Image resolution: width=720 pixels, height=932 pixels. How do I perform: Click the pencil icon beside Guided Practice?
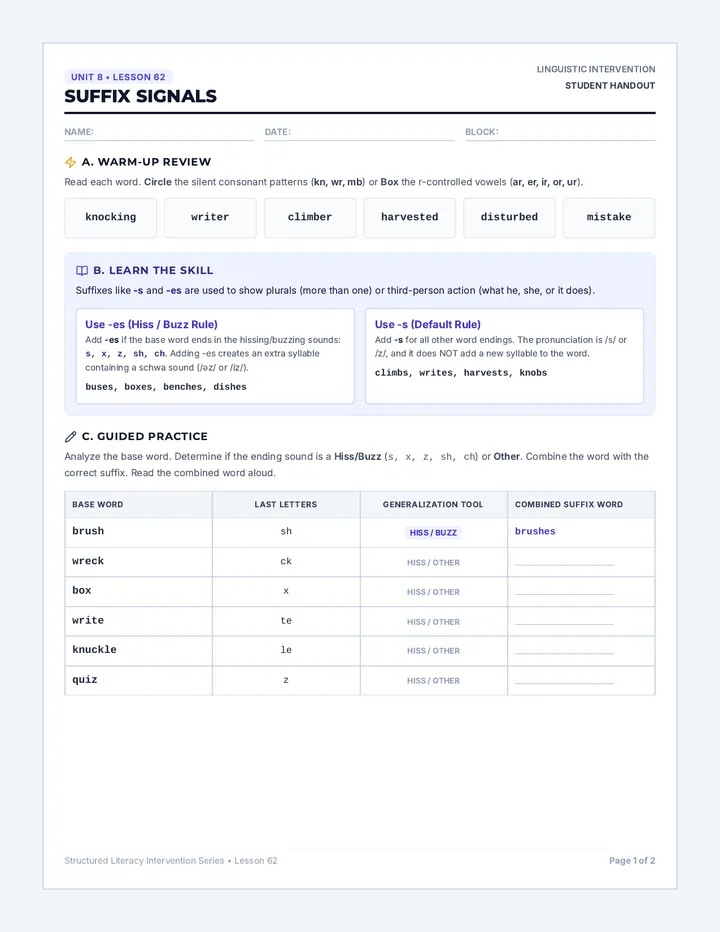(x=70, y=437)
